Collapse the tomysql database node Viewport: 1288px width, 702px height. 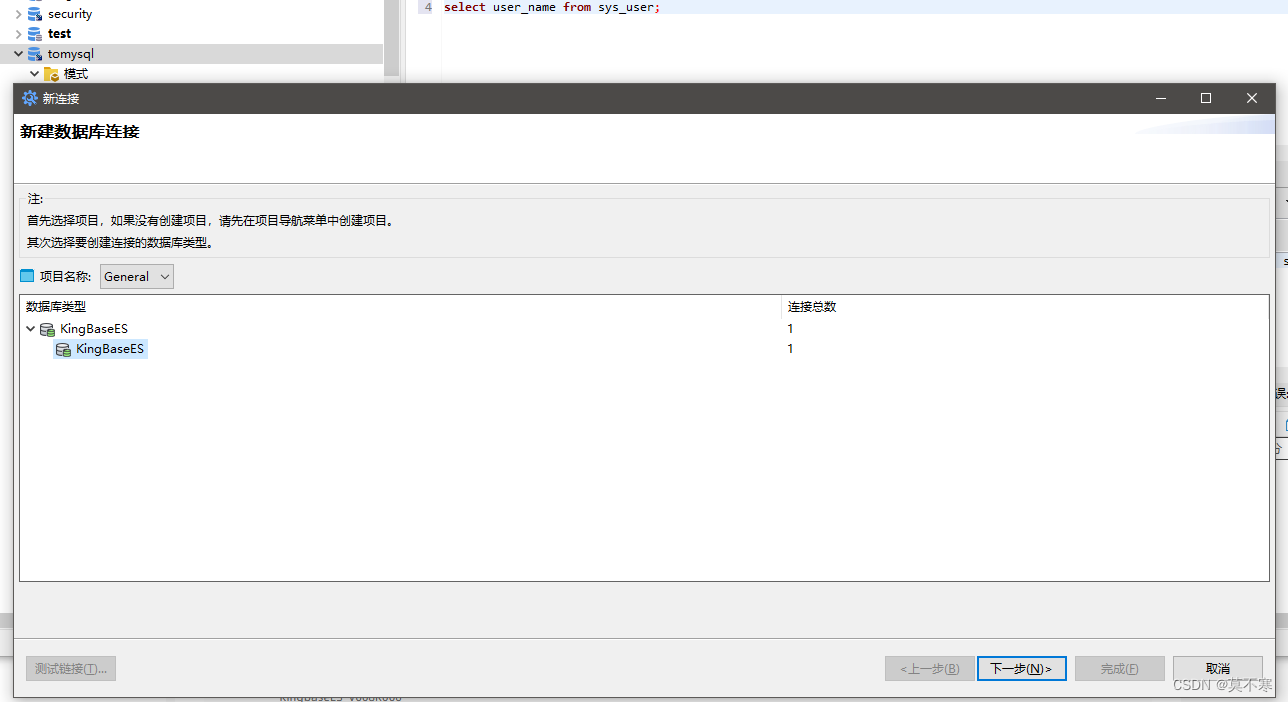tap(18, 54)
